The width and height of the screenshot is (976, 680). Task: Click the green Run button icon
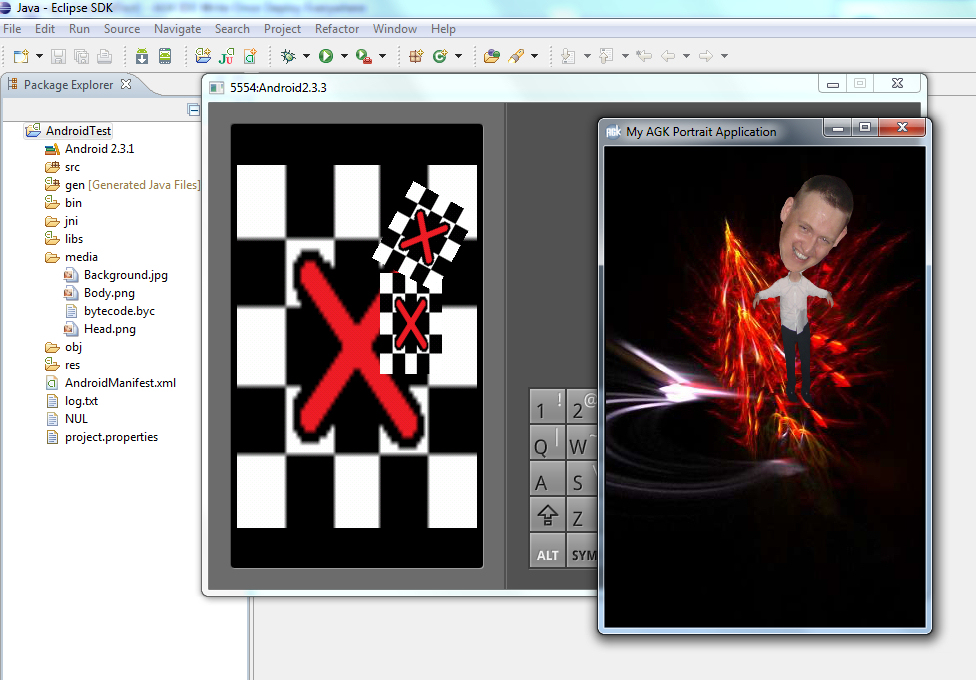pyautogui.click(x=326, y=56)
